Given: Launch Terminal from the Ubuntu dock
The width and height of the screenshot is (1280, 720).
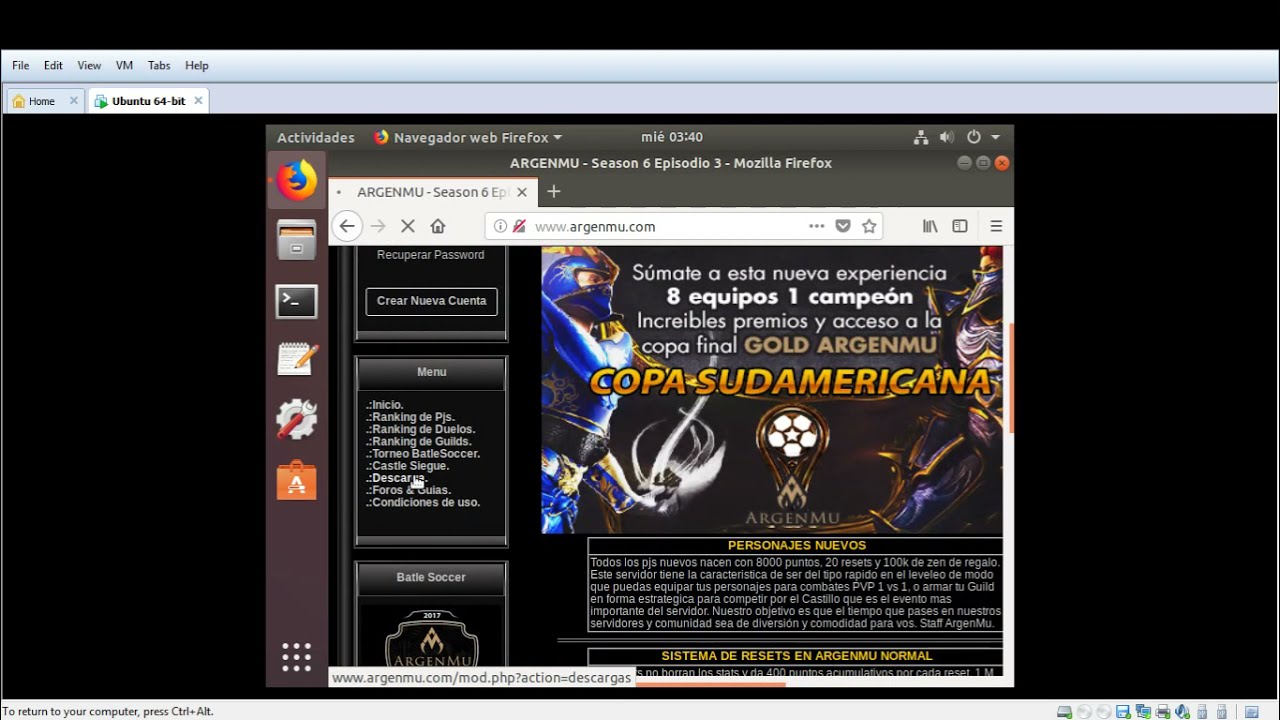Looking at the screenshot, I should 296,301.
